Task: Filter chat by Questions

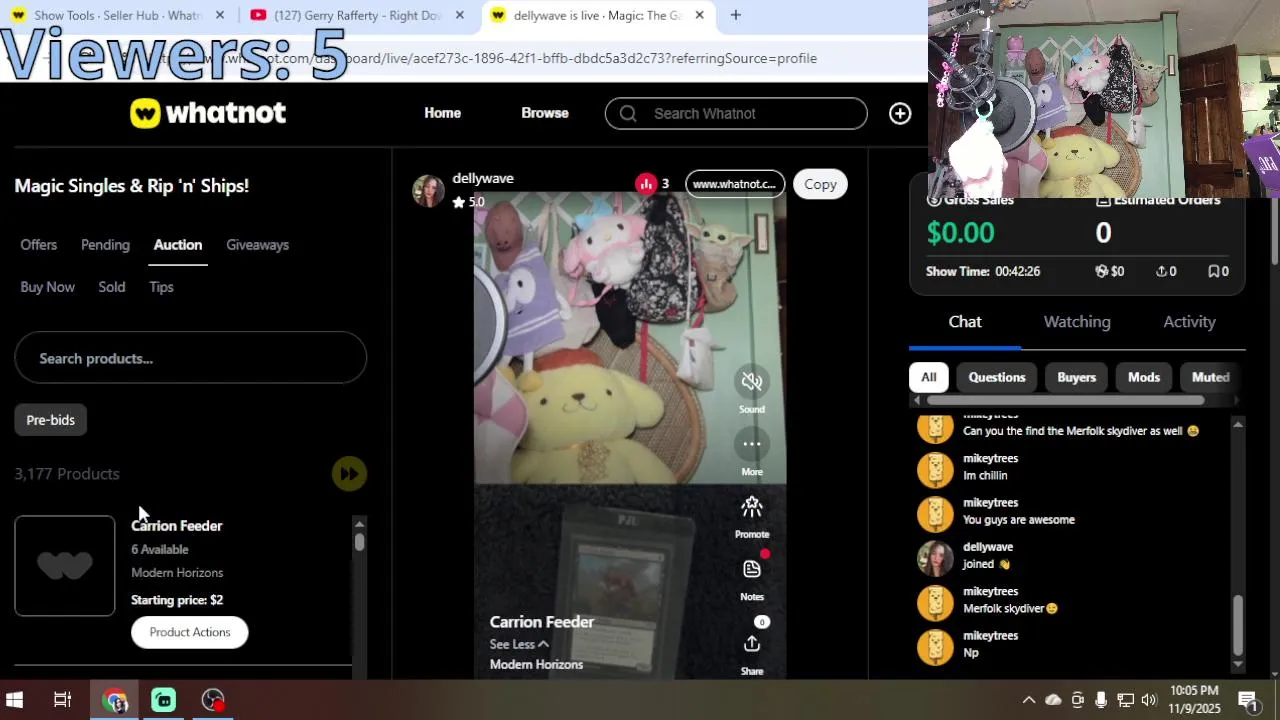Action: point(997,377)
